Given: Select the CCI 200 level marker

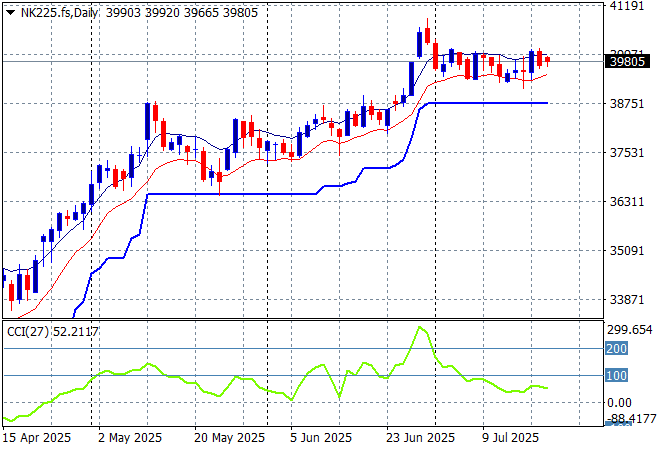Looking at the screenshot, I should (x=616, y=348).
